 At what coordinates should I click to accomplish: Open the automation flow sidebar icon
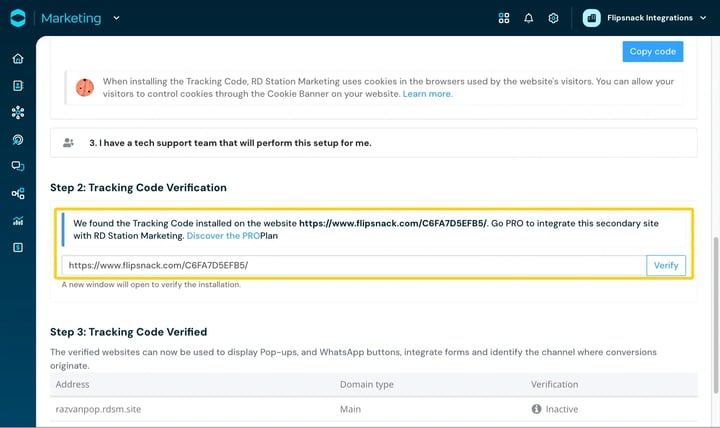(17, 193)
